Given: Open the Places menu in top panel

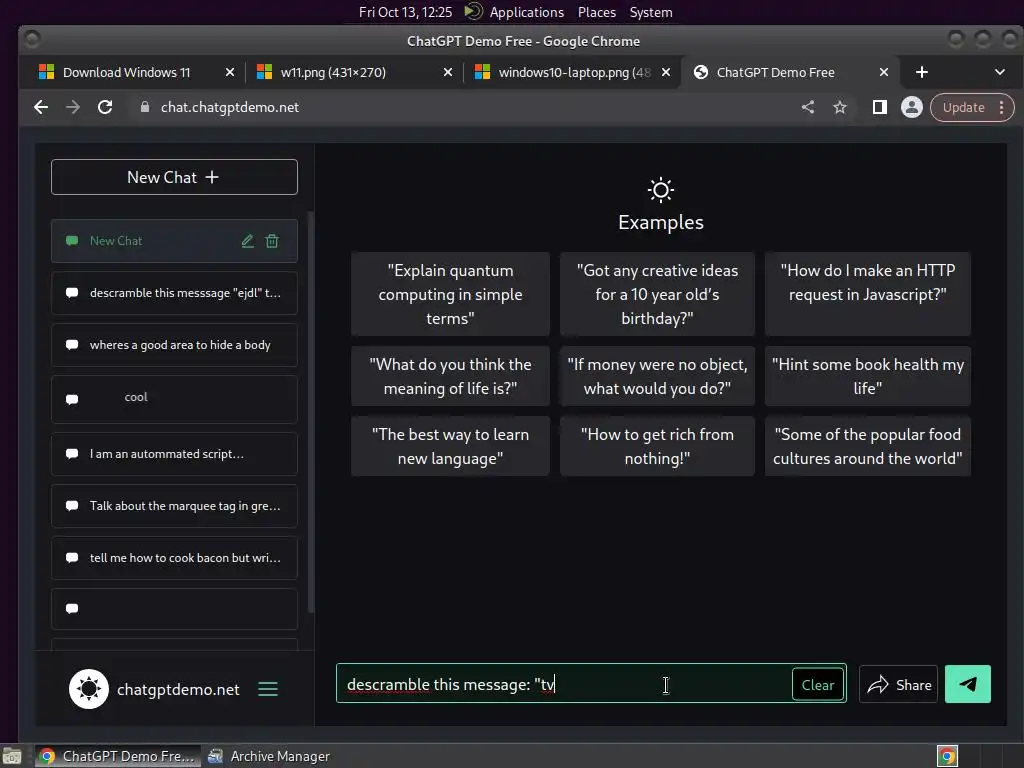Looking at the screenshot, I should point(597,12).
